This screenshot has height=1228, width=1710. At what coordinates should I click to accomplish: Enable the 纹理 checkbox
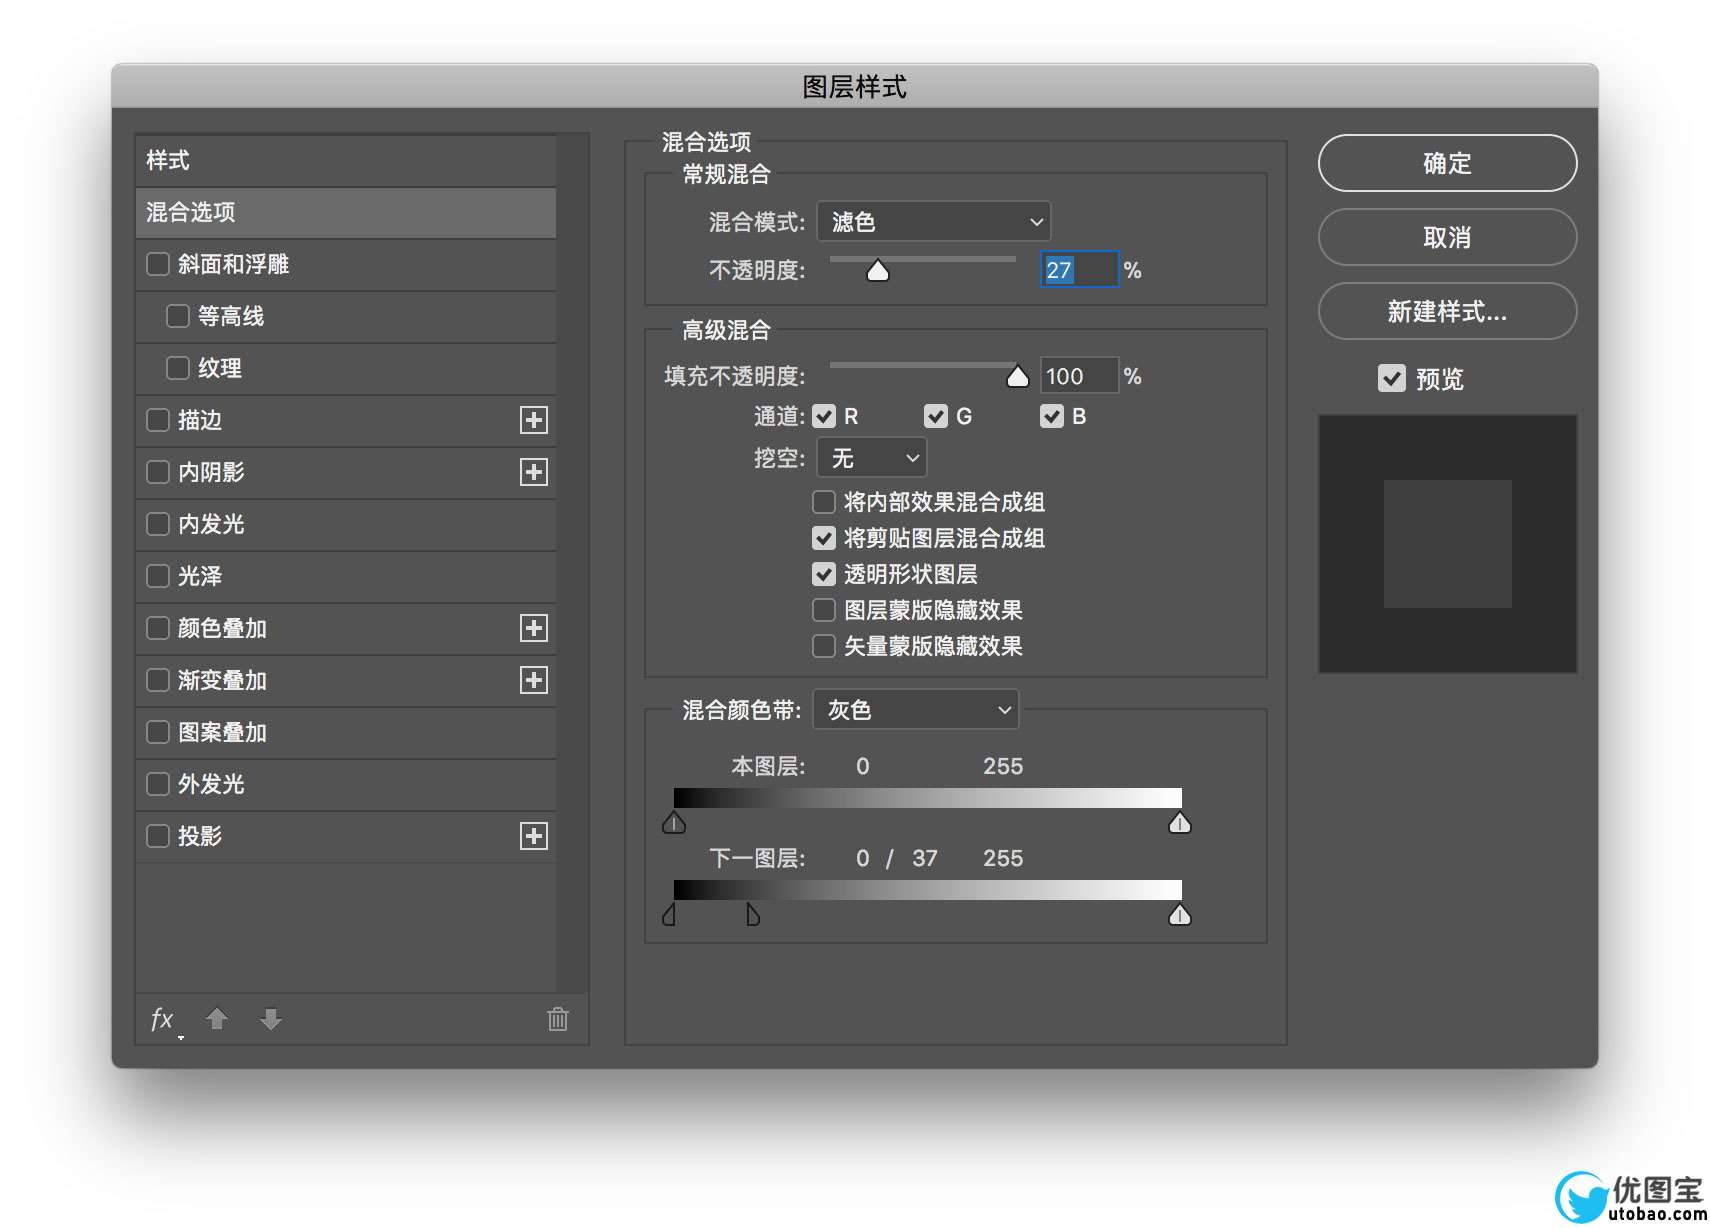(x=178, y=368)
